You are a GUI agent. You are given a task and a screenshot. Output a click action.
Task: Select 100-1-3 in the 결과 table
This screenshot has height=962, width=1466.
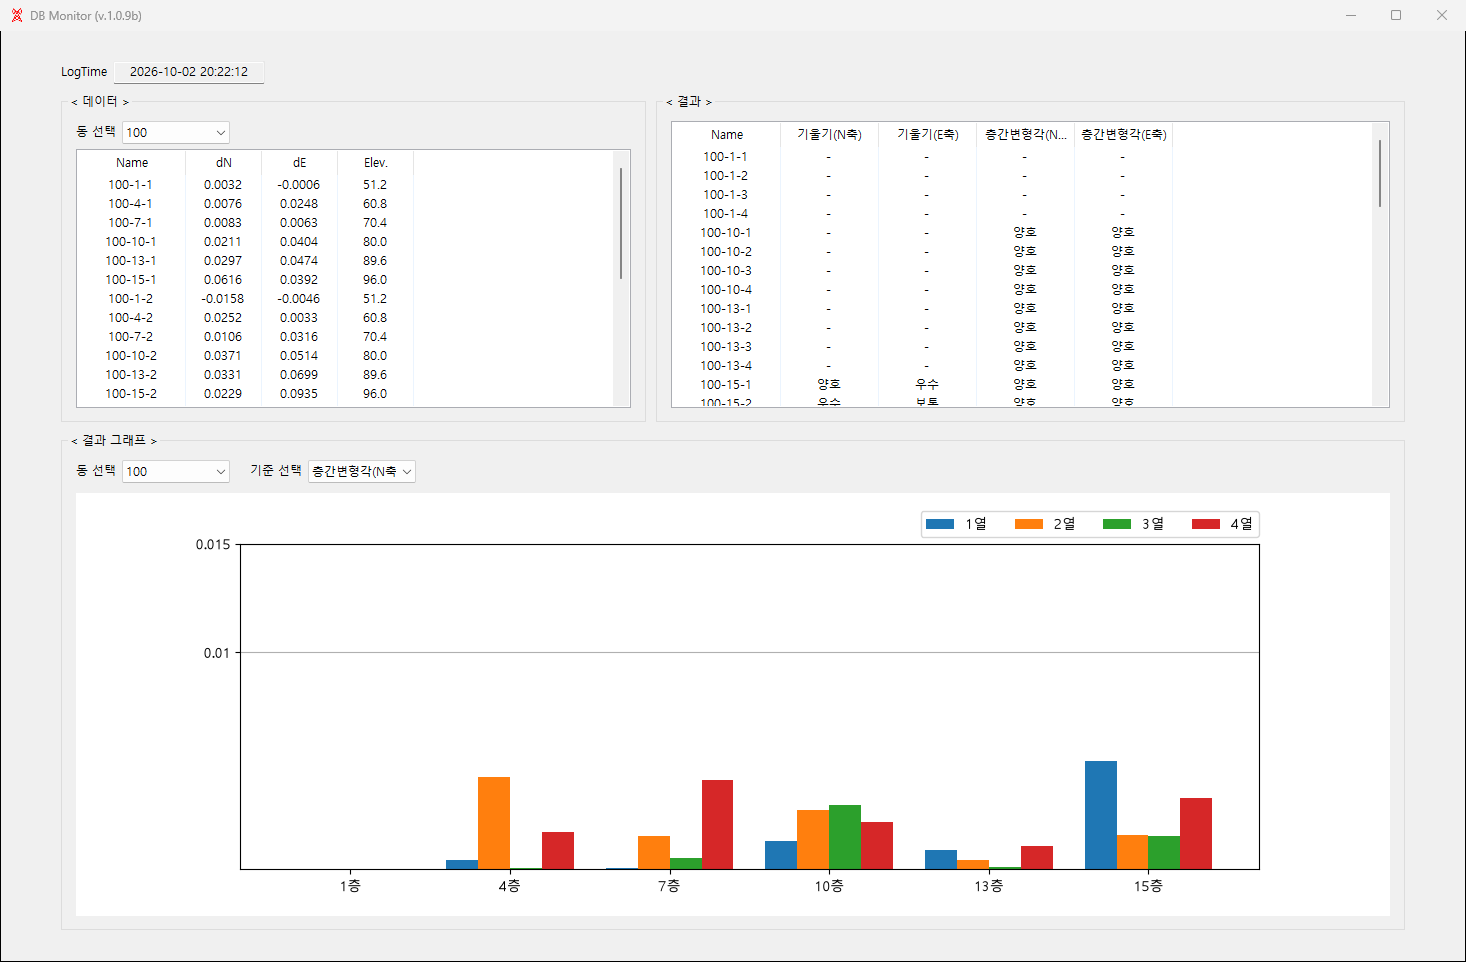[x=726, y=195]
